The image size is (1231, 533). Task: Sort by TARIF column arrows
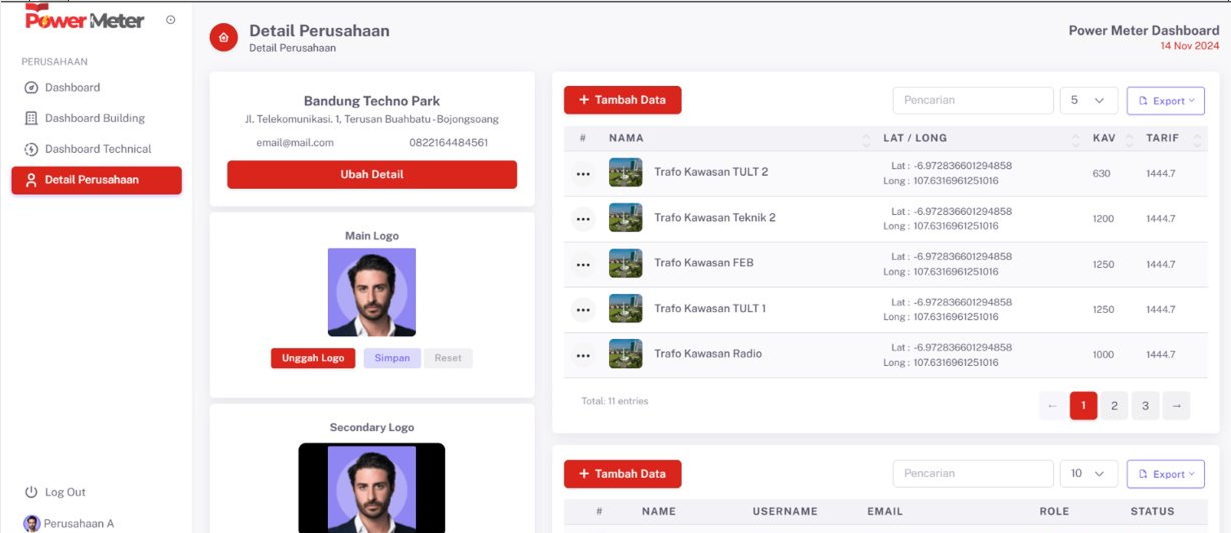pos(1197,139)
